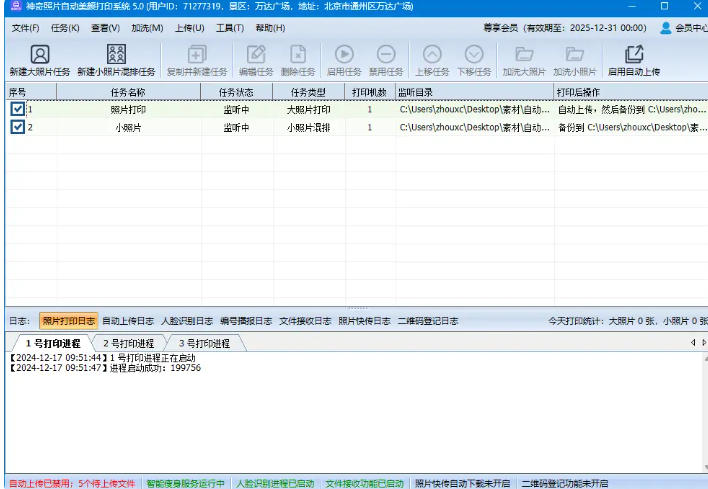Click the 小照片混排 task type cell
708x489 pixels.
point(308,128)
